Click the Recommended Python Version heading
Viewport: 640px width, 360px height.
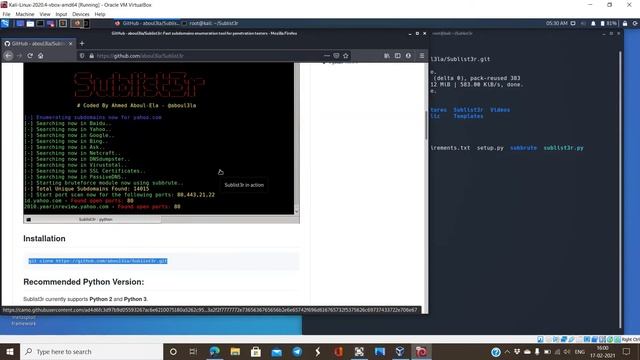84,282
